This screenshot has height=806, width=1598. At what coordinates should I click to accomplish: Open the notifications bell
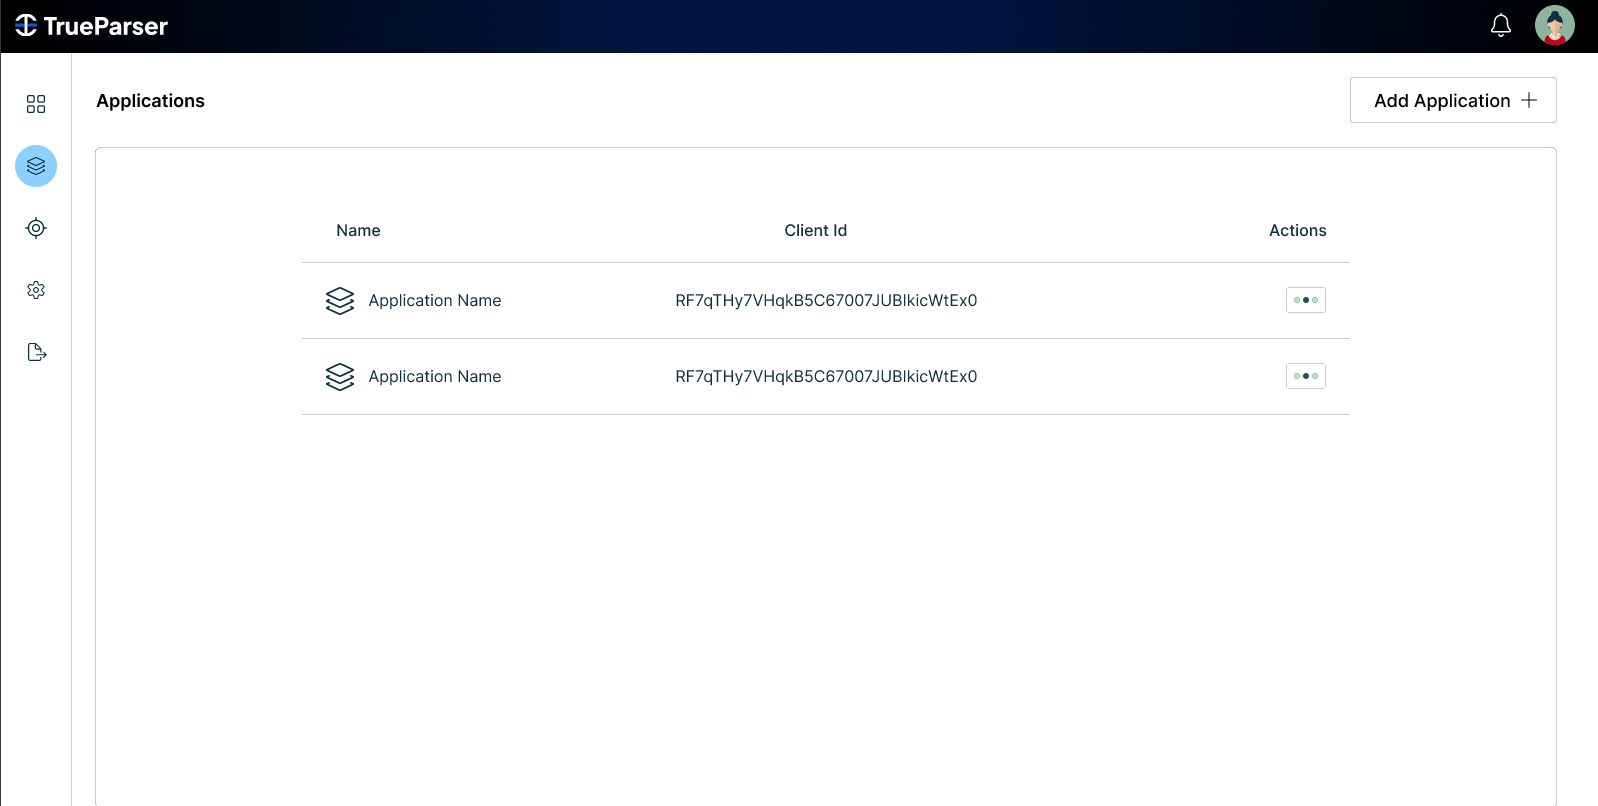coord(1500,26)
